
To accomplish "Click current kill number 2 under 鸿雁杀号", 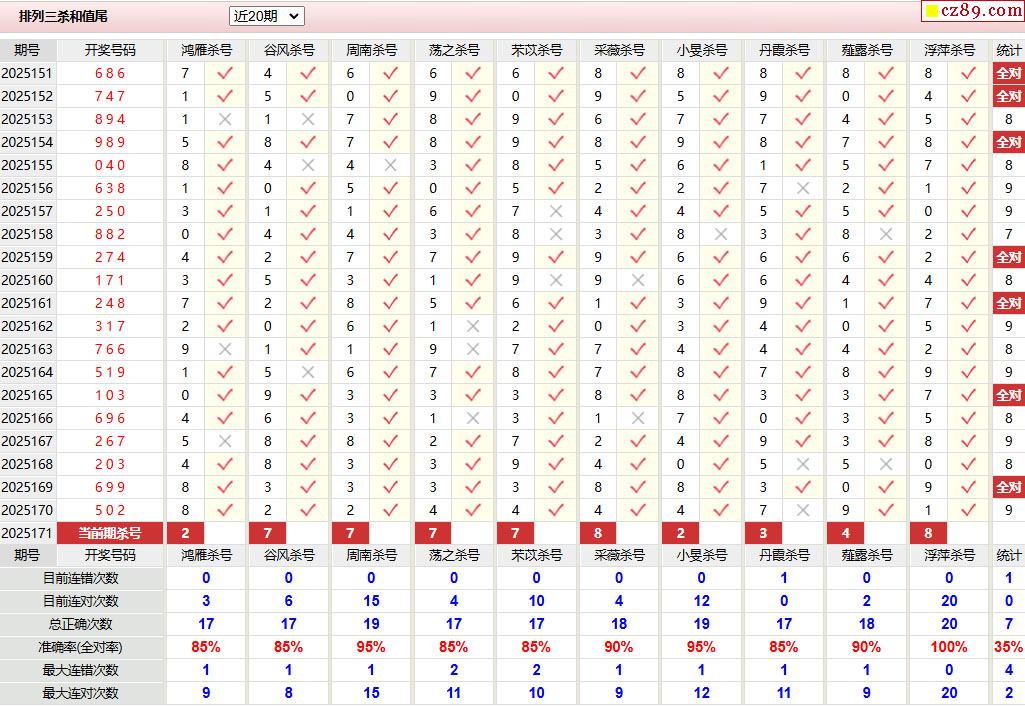I will [x=186, y=533].
